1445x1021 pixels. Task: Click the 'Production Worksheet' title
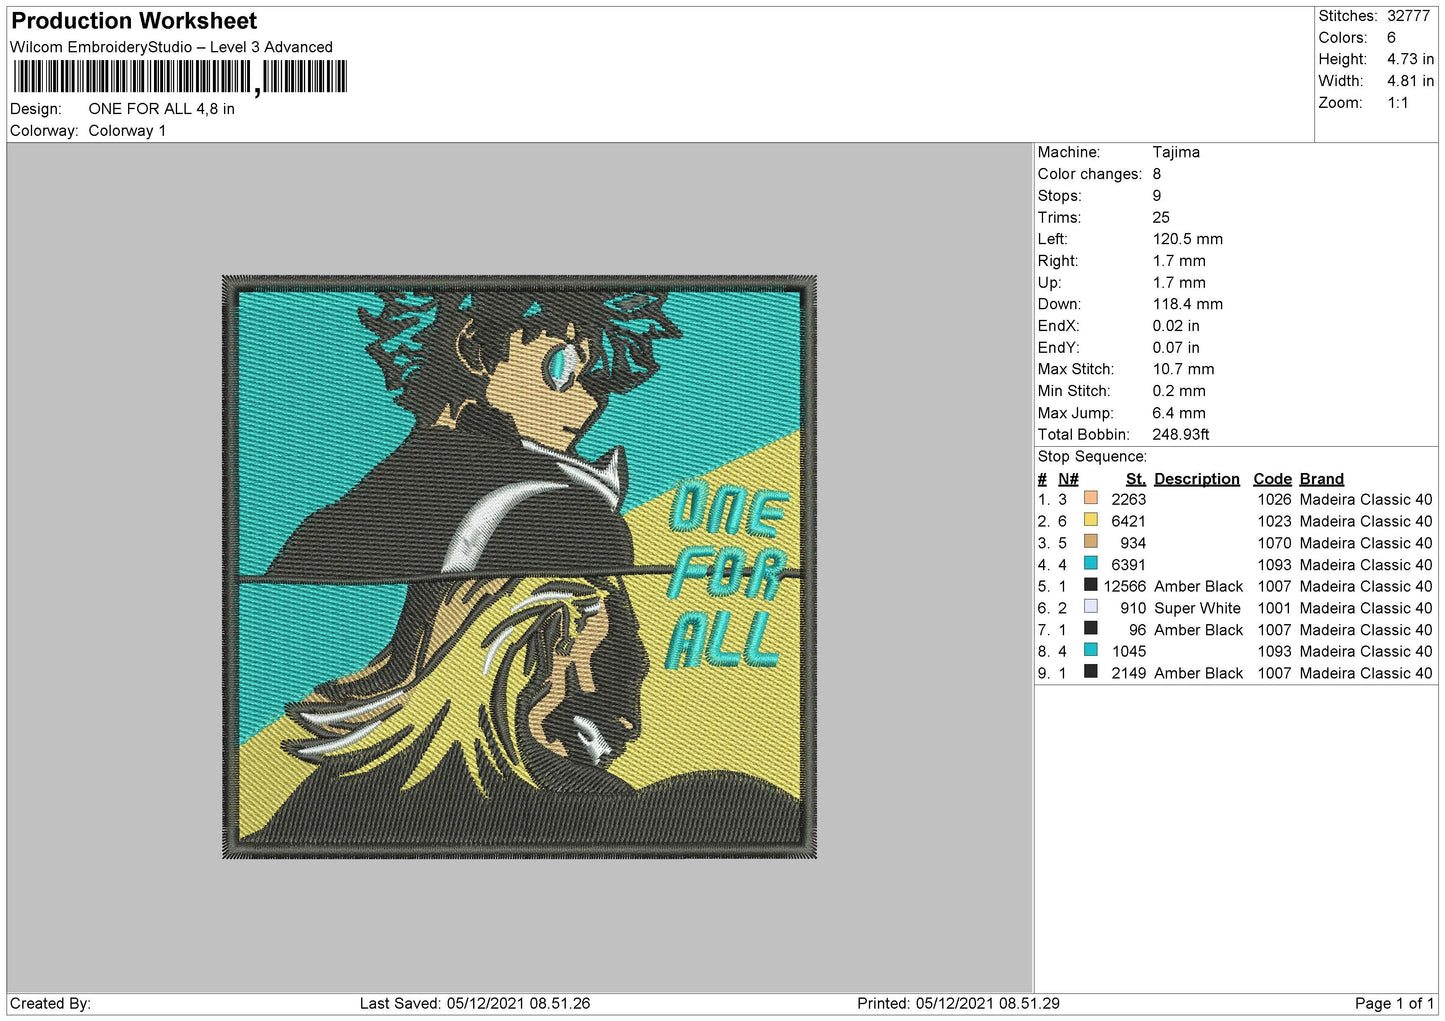pos(134,21)
